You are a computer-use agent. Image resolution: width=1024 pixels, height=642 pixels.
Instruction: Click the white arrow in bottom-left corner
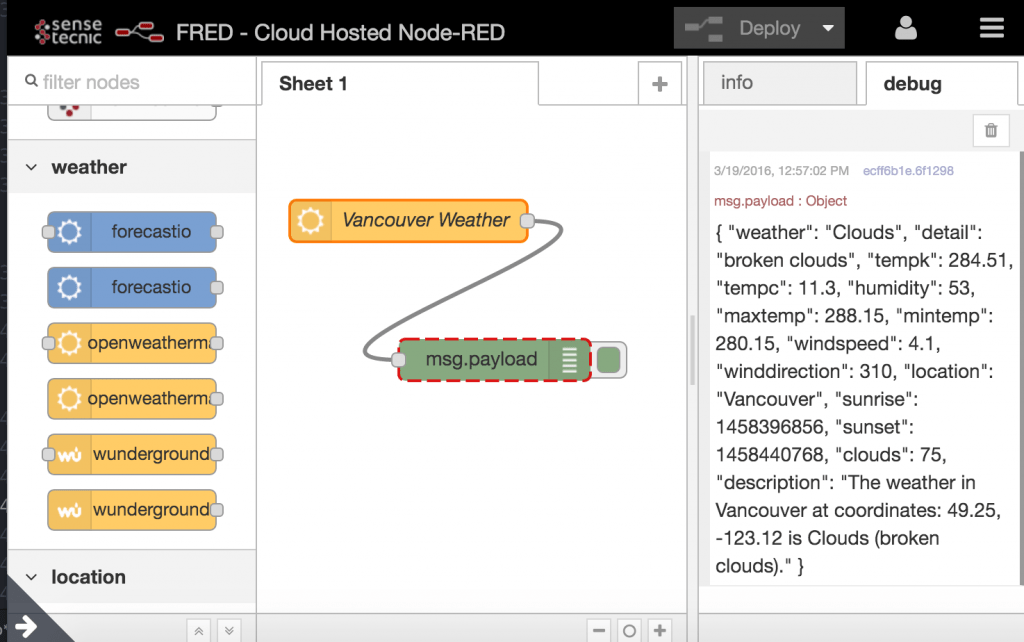pyautogui.click(x=26, y=626)
